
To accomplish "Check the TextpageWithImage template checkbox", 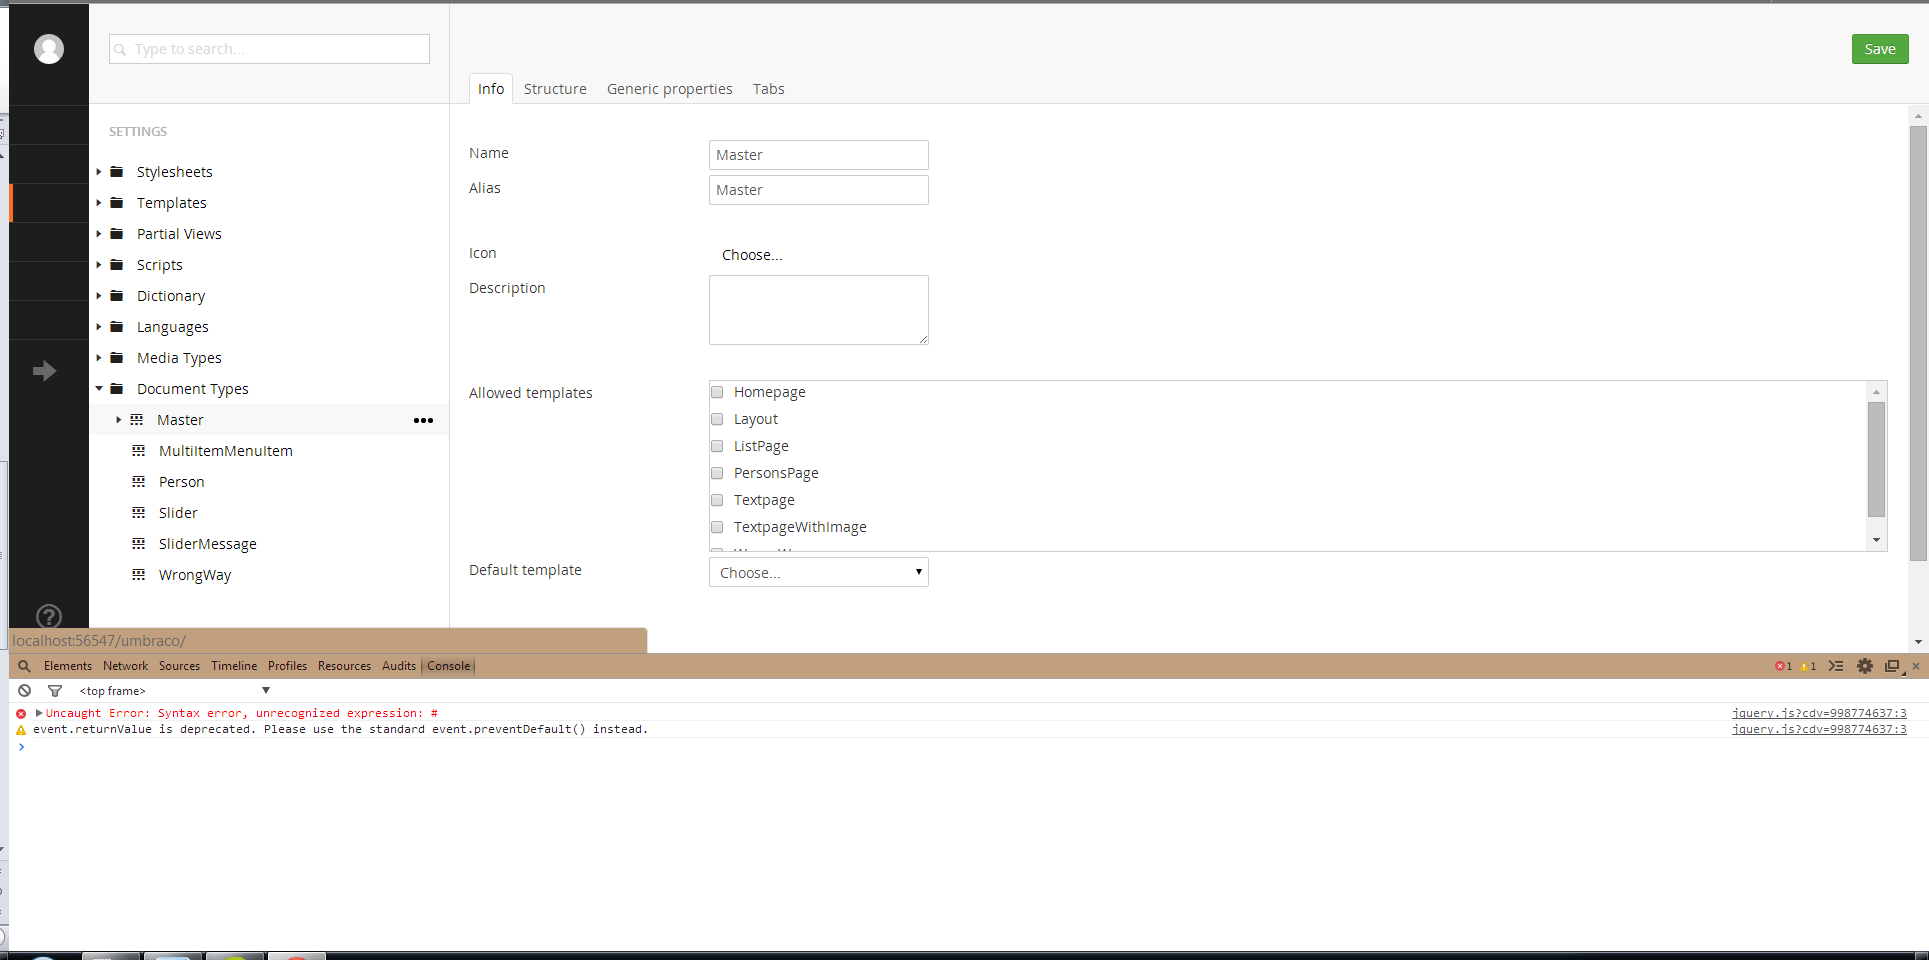I will [717, 527].
